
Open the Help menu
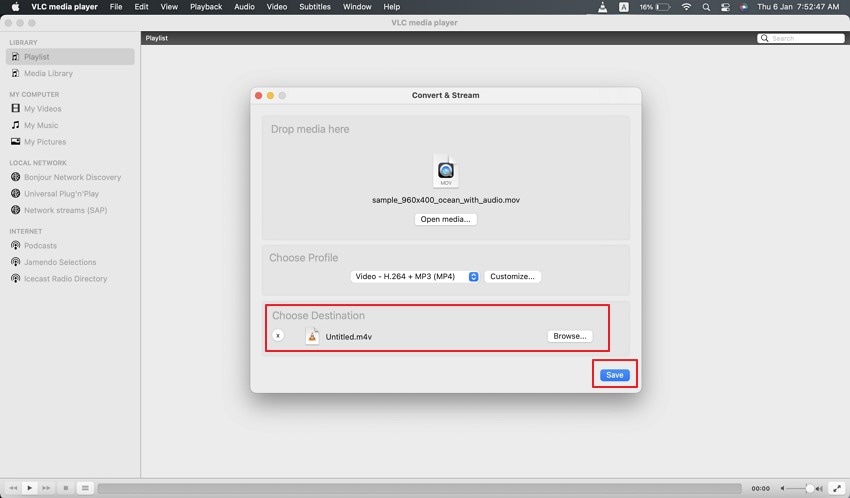tap(391, 7)
